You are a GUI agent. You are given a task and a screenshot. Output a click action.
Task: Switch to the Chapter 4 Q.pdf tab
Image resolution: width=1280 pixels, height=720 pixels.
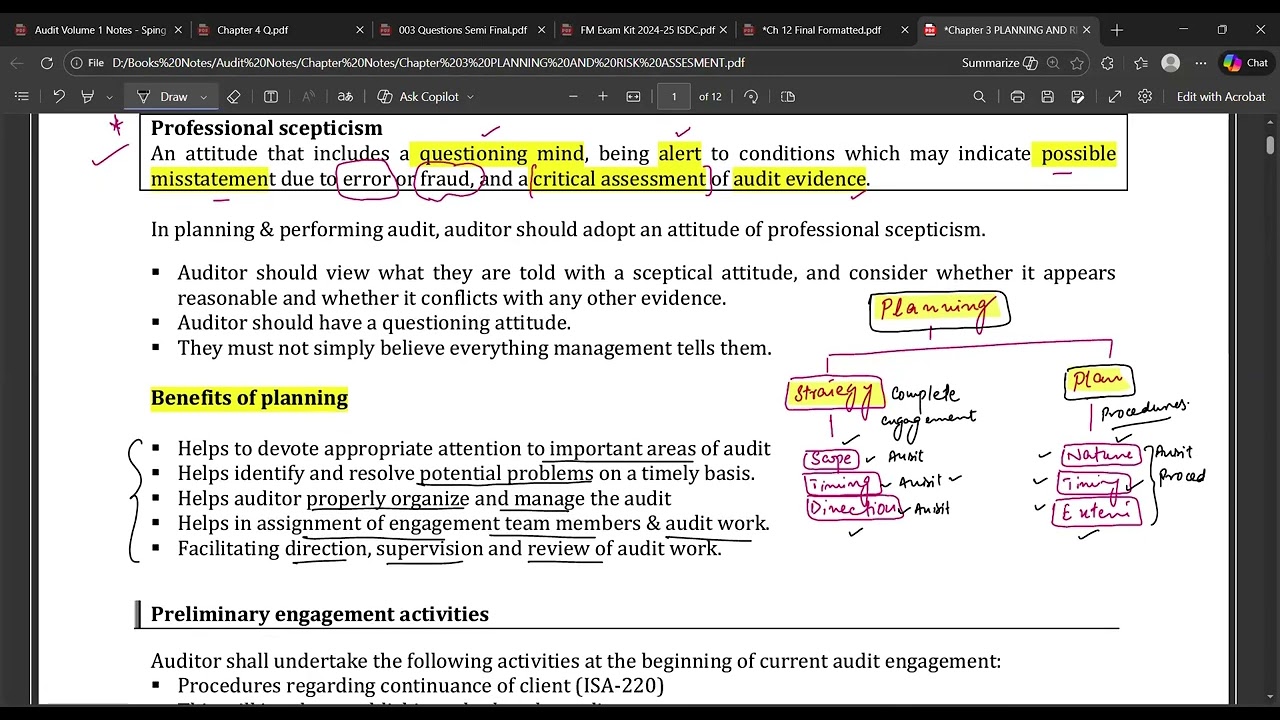pyautogui.click(x=278, y=30)
